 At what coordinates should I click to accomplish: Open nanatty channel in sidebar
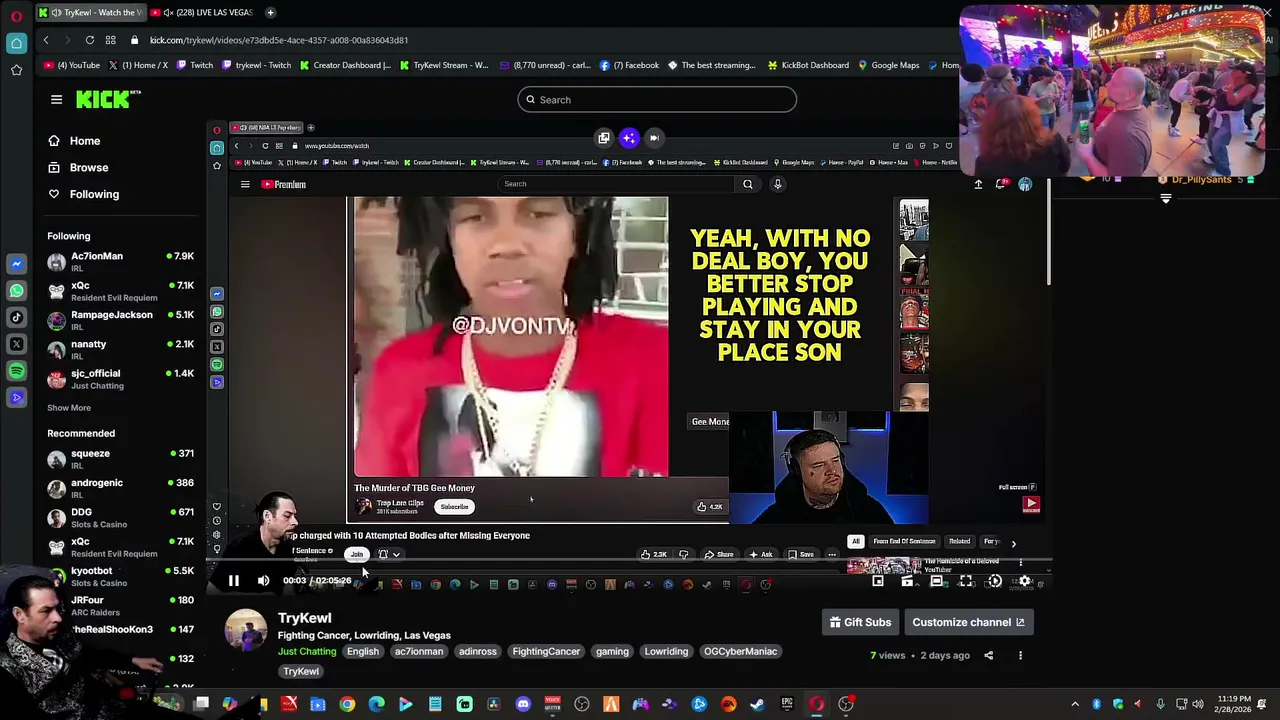pyautogui.click(x=121, y=350)
